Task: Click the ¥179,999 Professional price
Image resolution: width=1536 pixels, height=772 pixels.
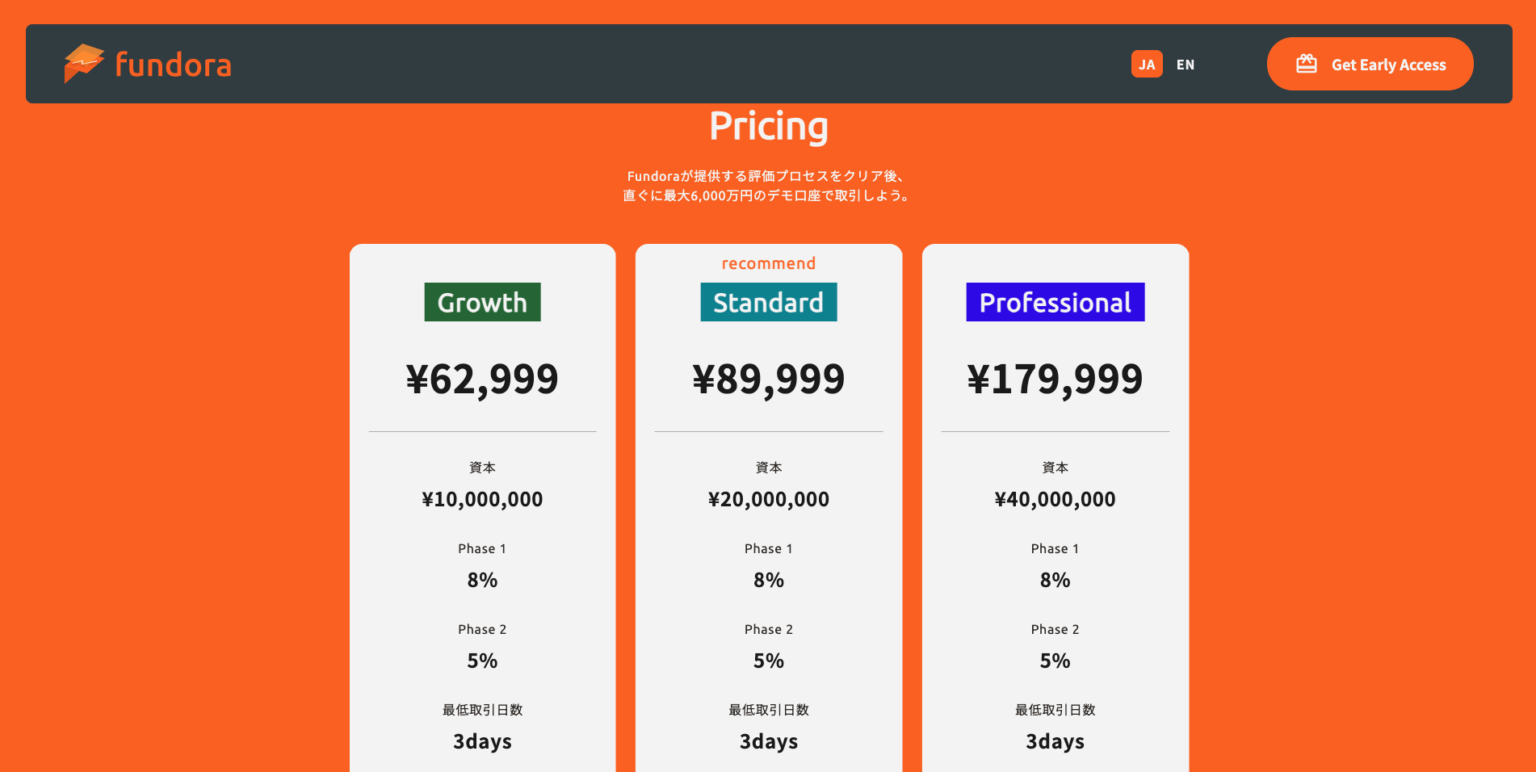Action: tap(1055, 379)
